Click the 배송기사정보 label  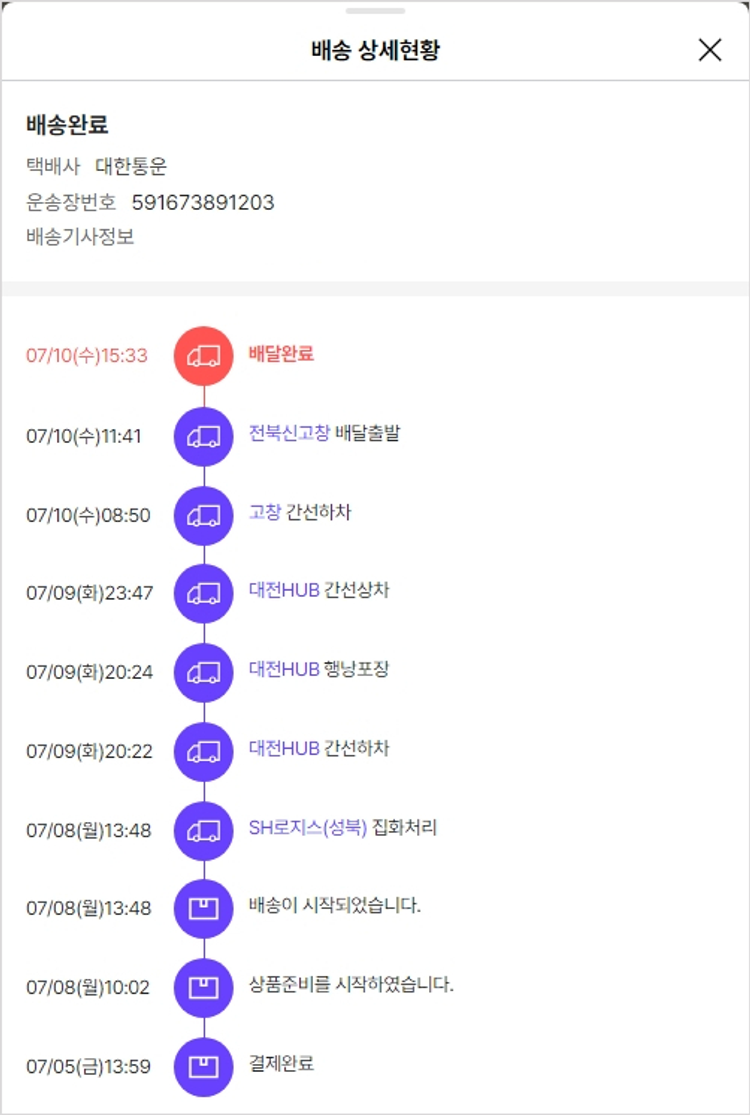(80, 237)
